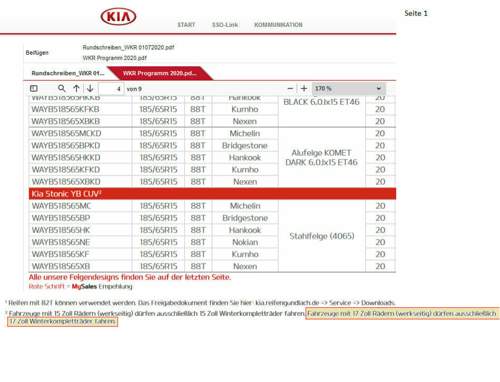
Task: Click the kia.reifengundlach.de footnote reference
Action: [x=287, y=303]
